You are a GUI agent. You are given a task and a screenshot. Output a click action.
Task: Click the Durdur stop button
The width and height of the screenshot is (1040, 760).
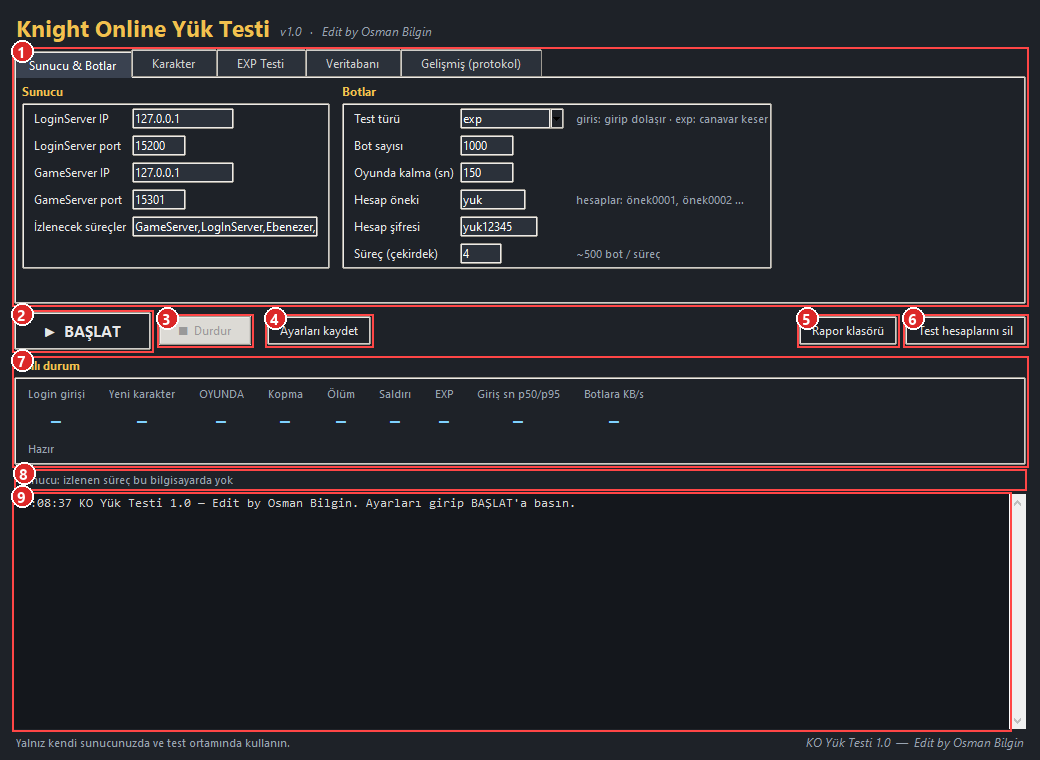pos(206,331)
